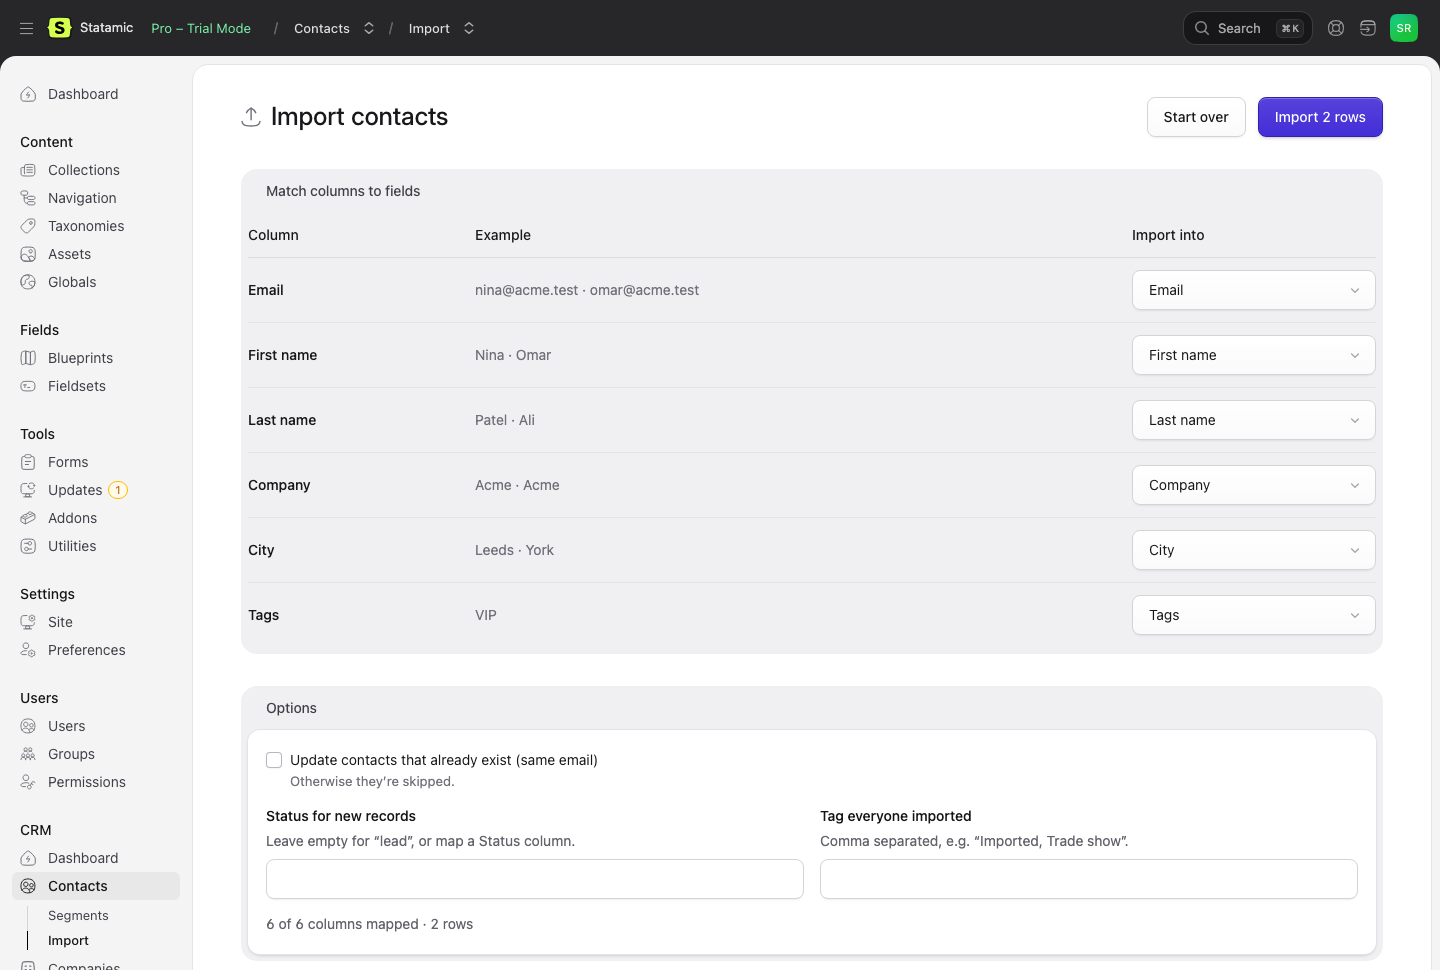This screenshot has width=1440, height=970.
Task: Open the City import-into dropdown
Action: (x=1254, y=550)
